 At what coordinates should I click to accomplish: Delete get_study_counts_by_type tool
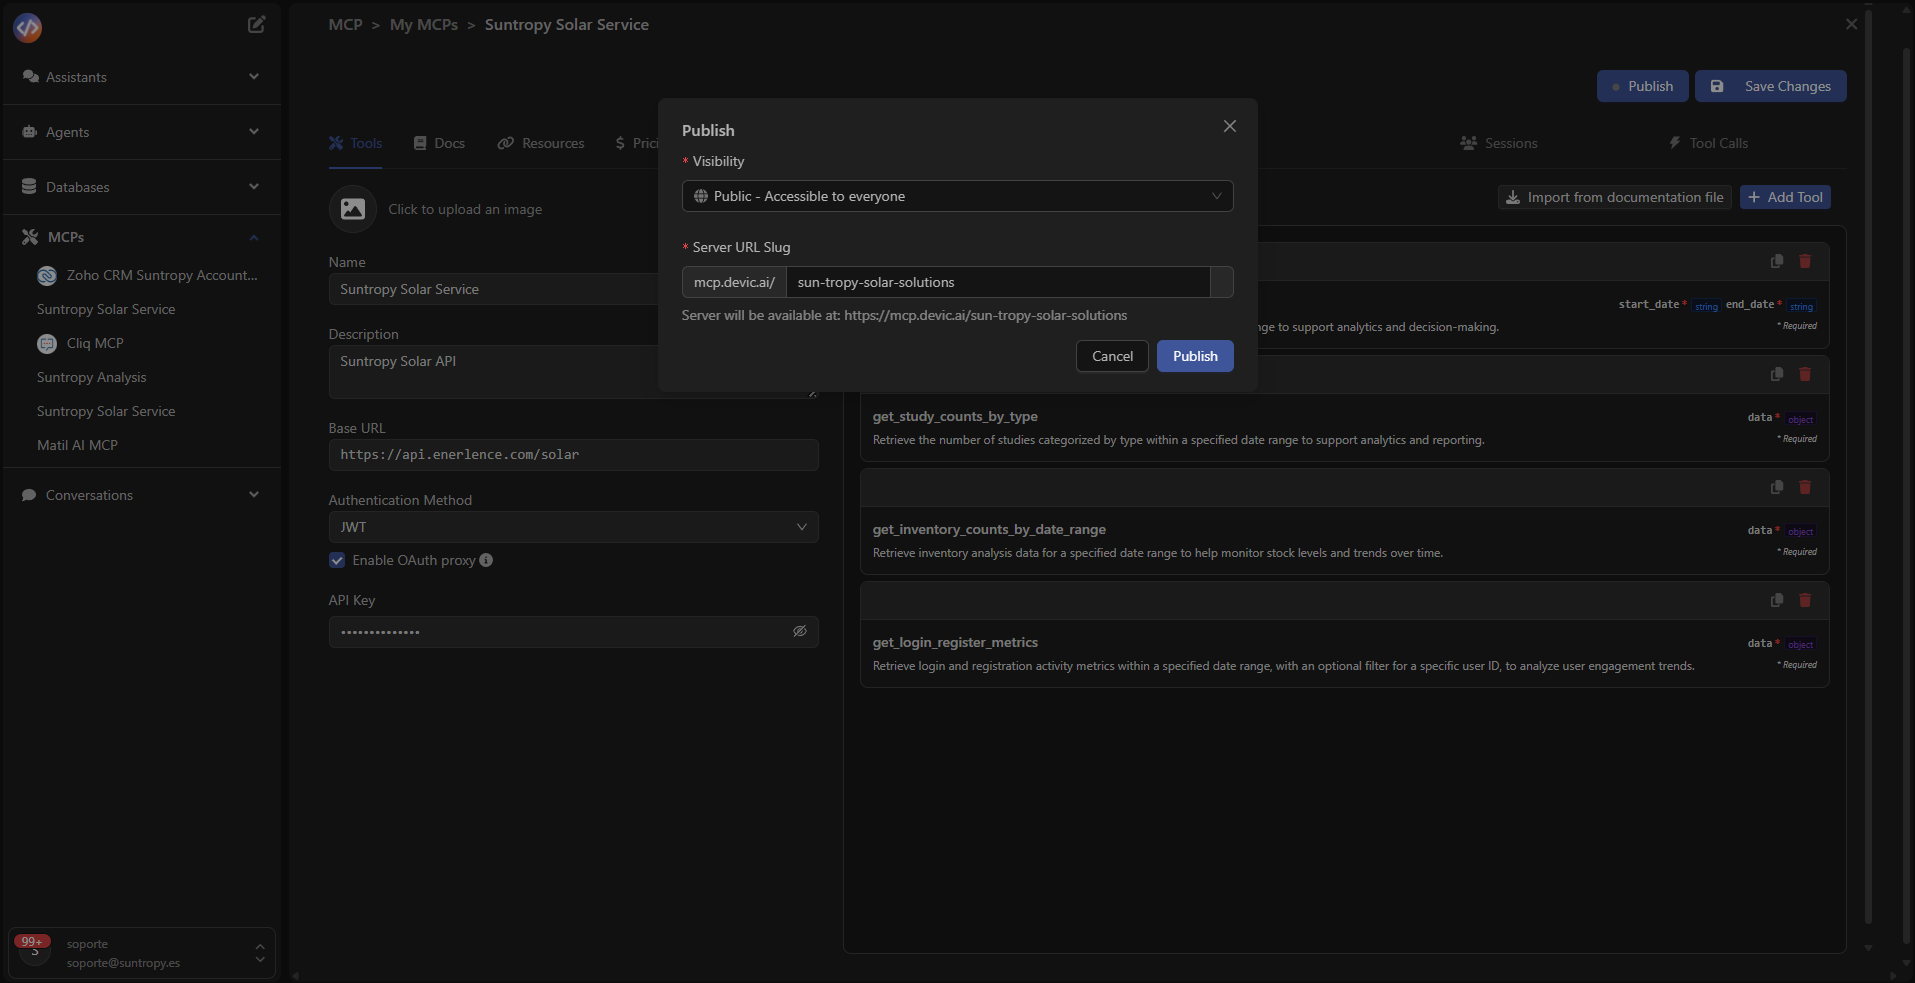1805,374
